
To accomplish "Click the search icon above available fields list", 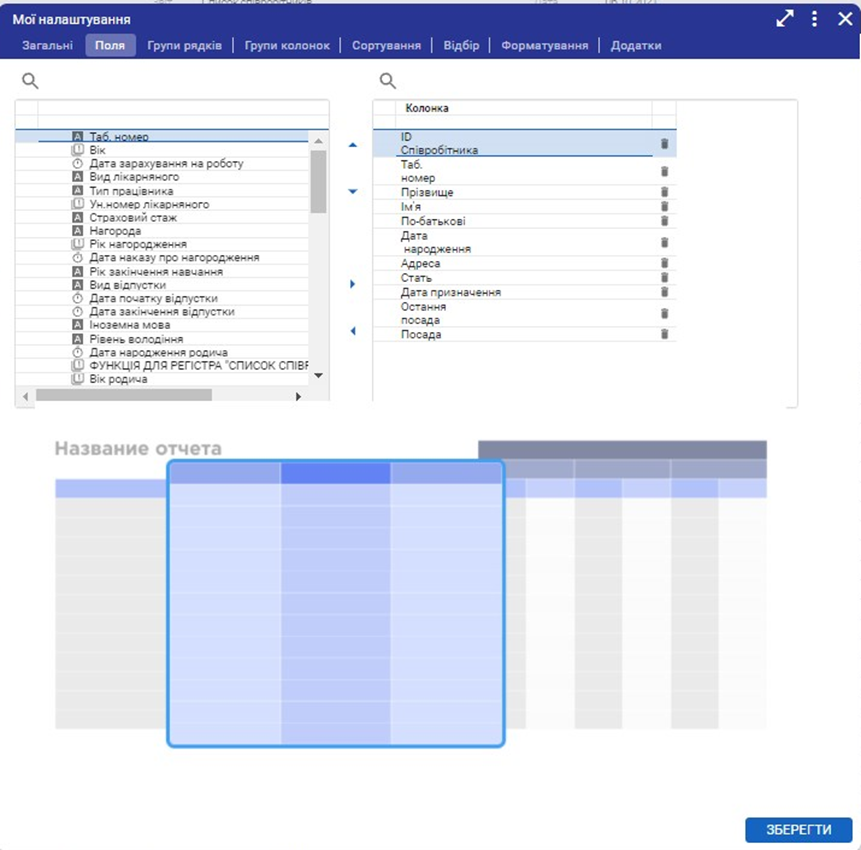I will point(30,81).
